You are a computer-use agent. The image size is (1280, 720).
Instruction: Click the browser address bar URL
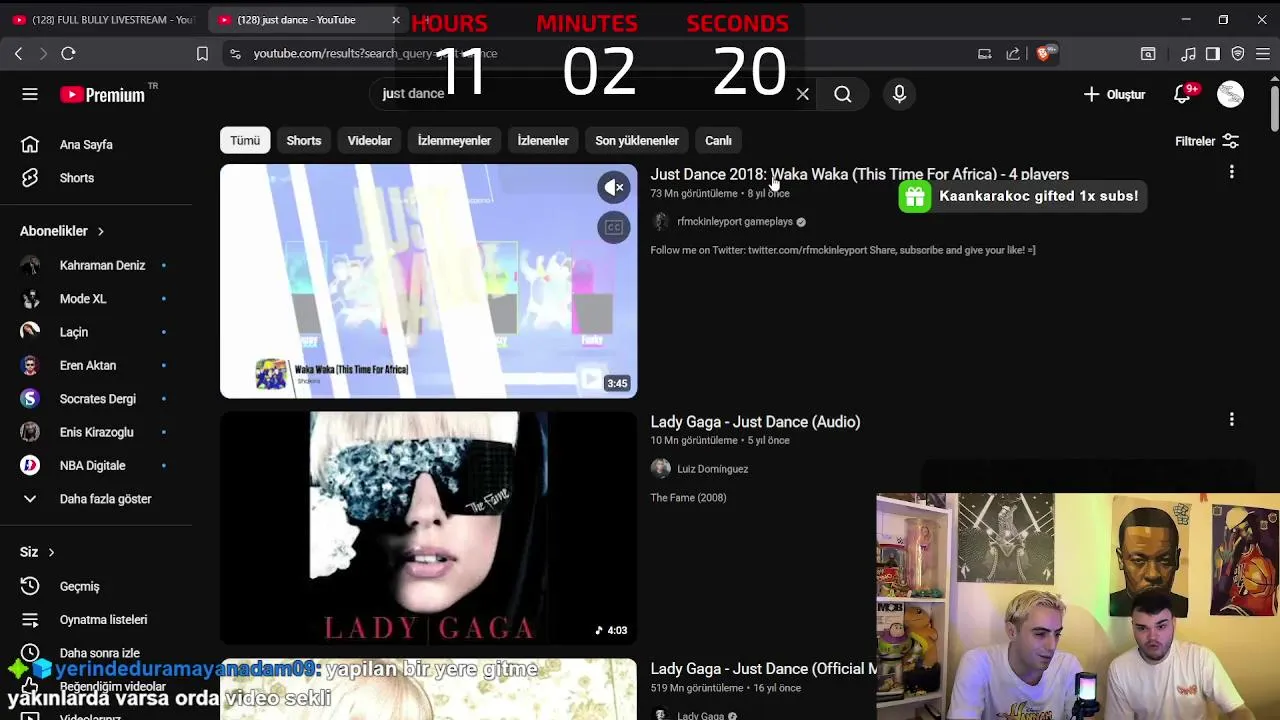[375, 54]
